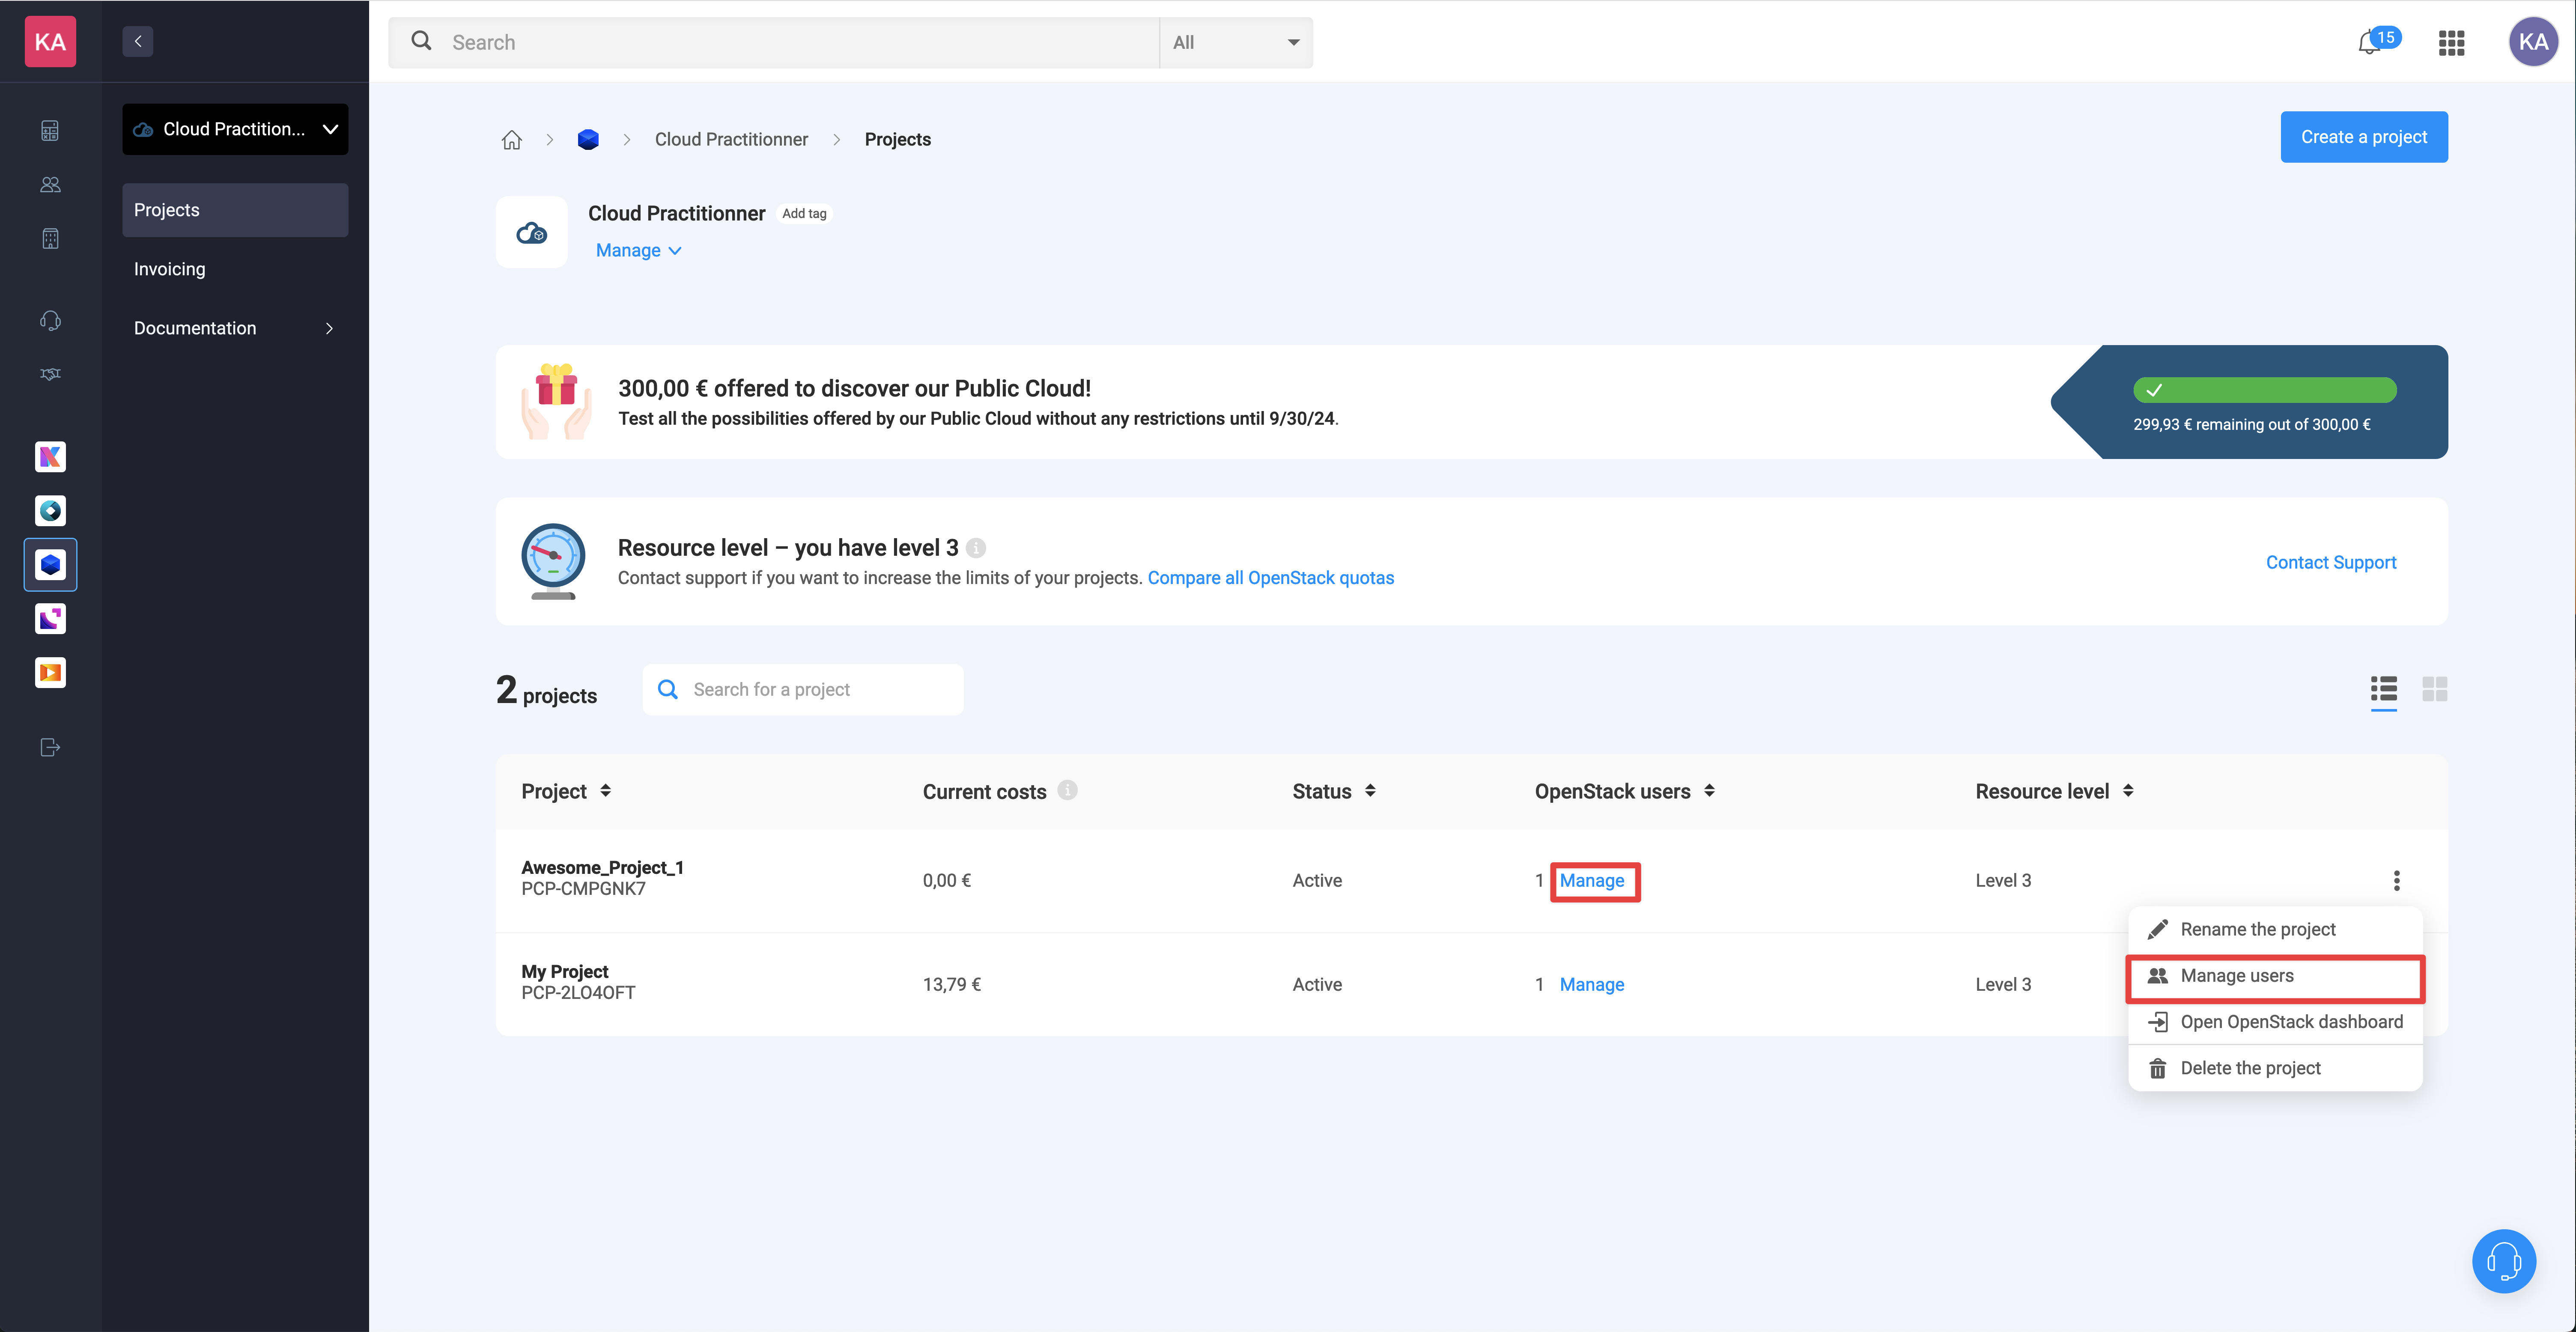Click the KA logo in the sidebar
Viewport: 2576px width, 1332px height.
pos(50,42)
